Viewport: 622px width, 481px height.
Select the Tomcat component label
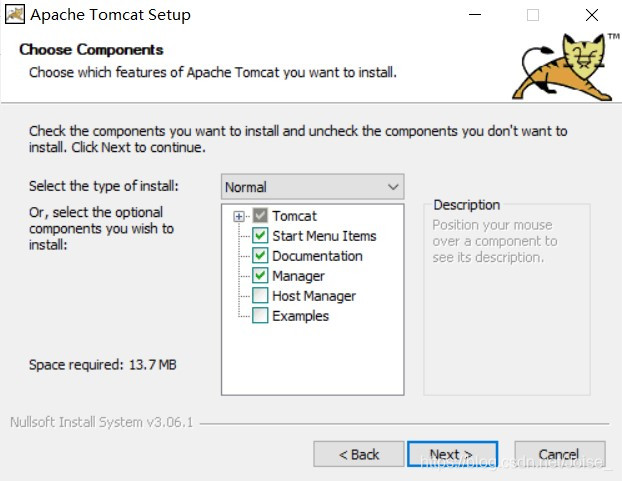[x=294, y=216]
